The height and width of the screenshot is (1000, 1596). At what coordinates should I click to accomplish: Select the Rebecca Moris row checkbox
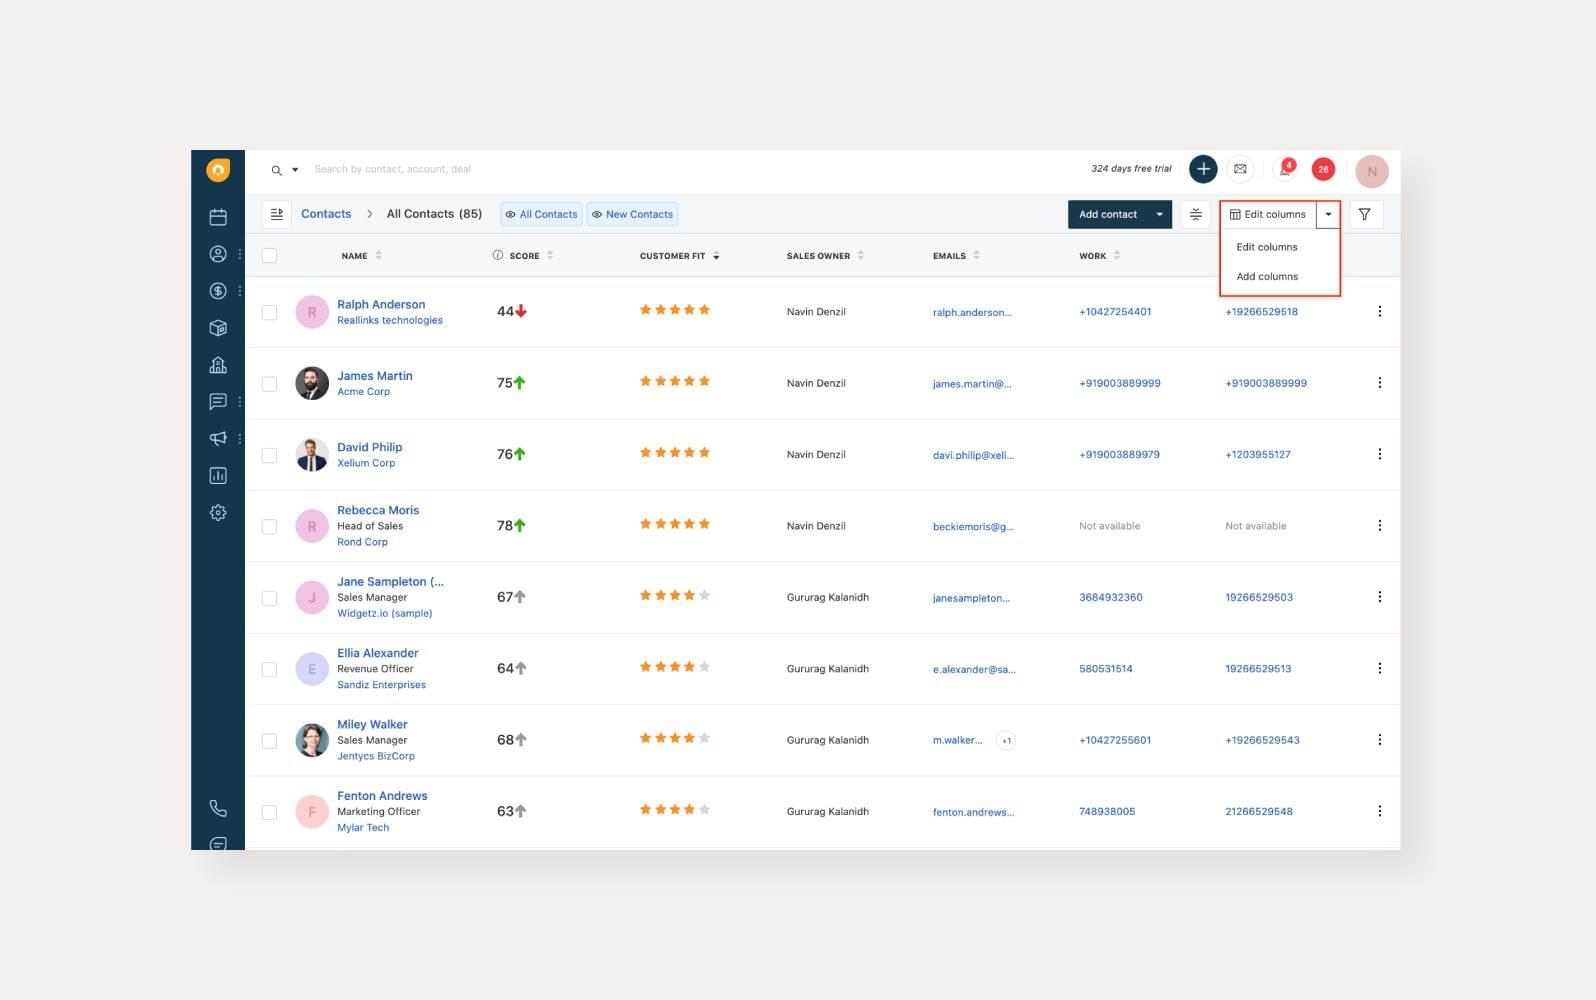269,526
